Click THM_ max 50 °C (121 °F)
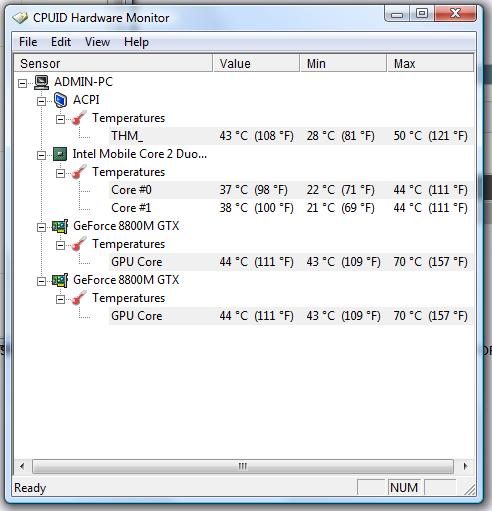The height and width of the screenshot is (511, 492). click(430, 136)
